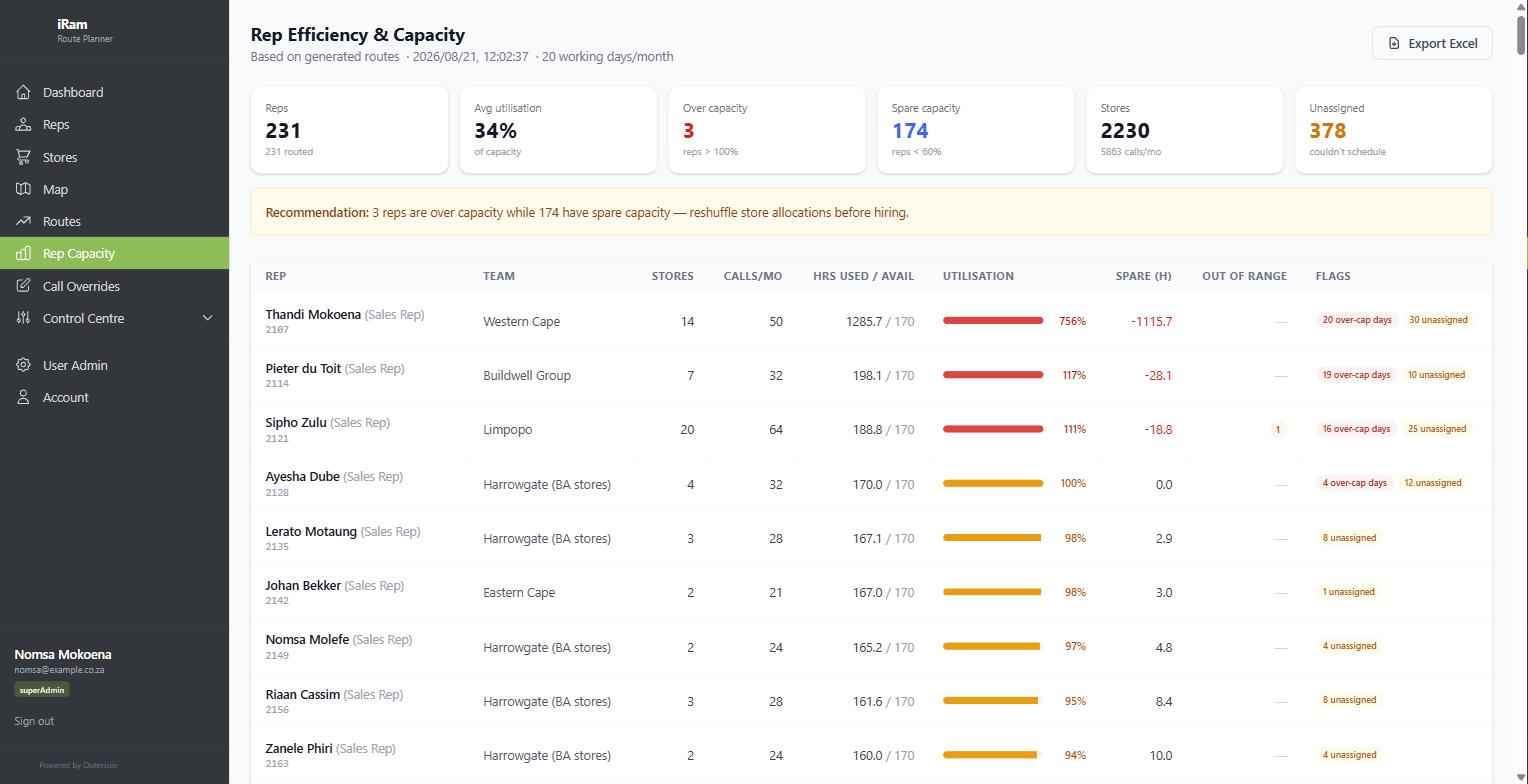Click the Export Excel file icon
The image size is (1528, 784).
(x=1394, y=43)
